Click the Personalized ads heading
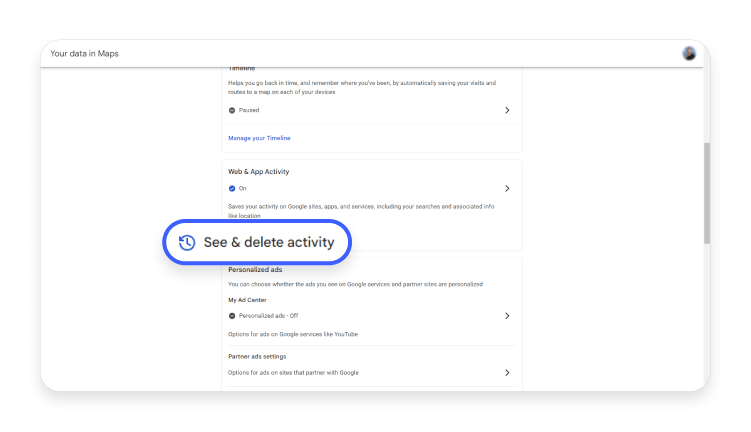This screenshot has height=432, width=751. pos(255,270)
